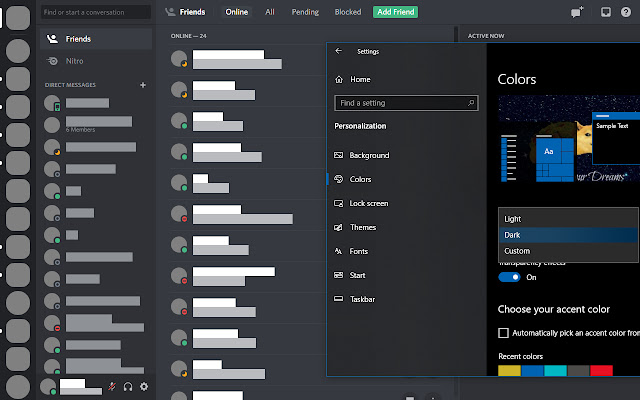
Task: Select the Colors settings page
Action: [x=353, y=179]
